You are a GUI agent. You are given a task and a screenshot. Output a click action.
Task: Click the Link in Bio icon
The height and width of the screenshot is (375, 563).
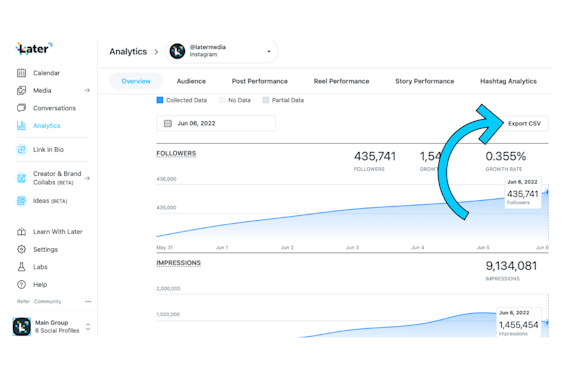(x=22, y=149)
